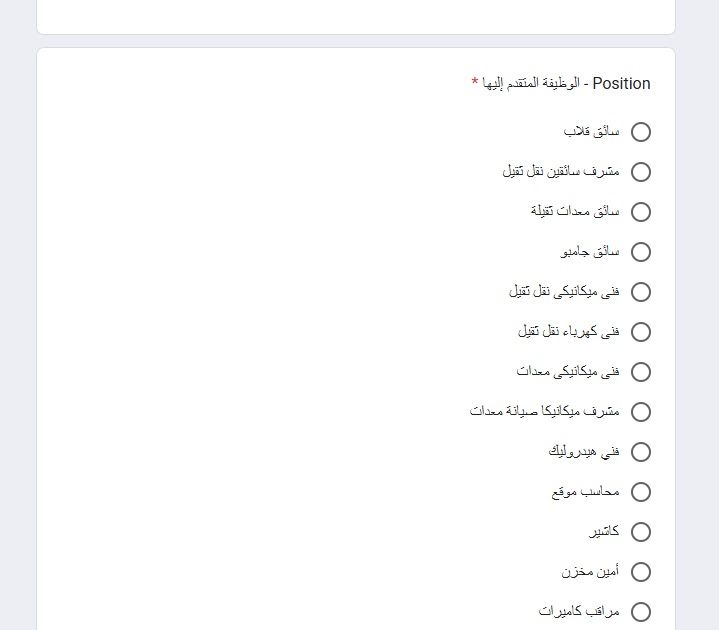The height and width of the screenshot is (630, 719).
Task: Pick 'مشرف ميكانيكا صيانة معدات' radio button
Action: coord(641,412)
